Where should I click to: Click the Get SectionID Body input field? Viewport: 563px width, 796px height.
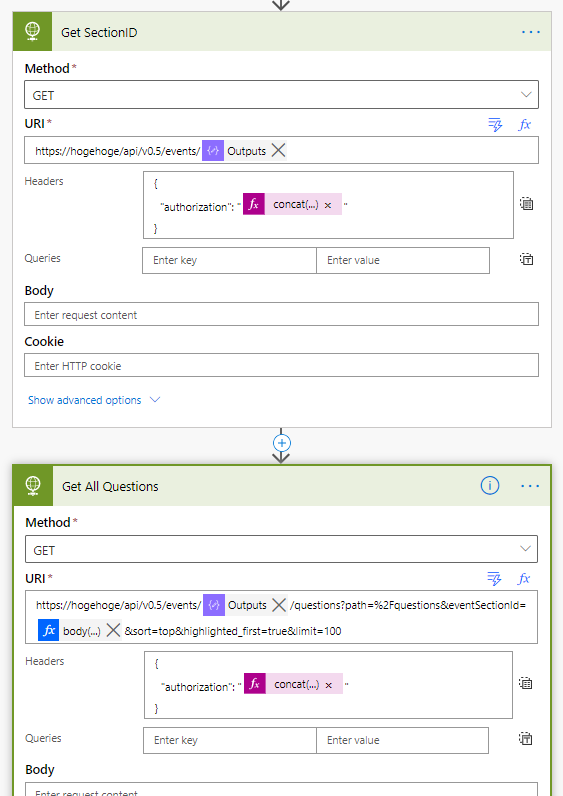281,315
